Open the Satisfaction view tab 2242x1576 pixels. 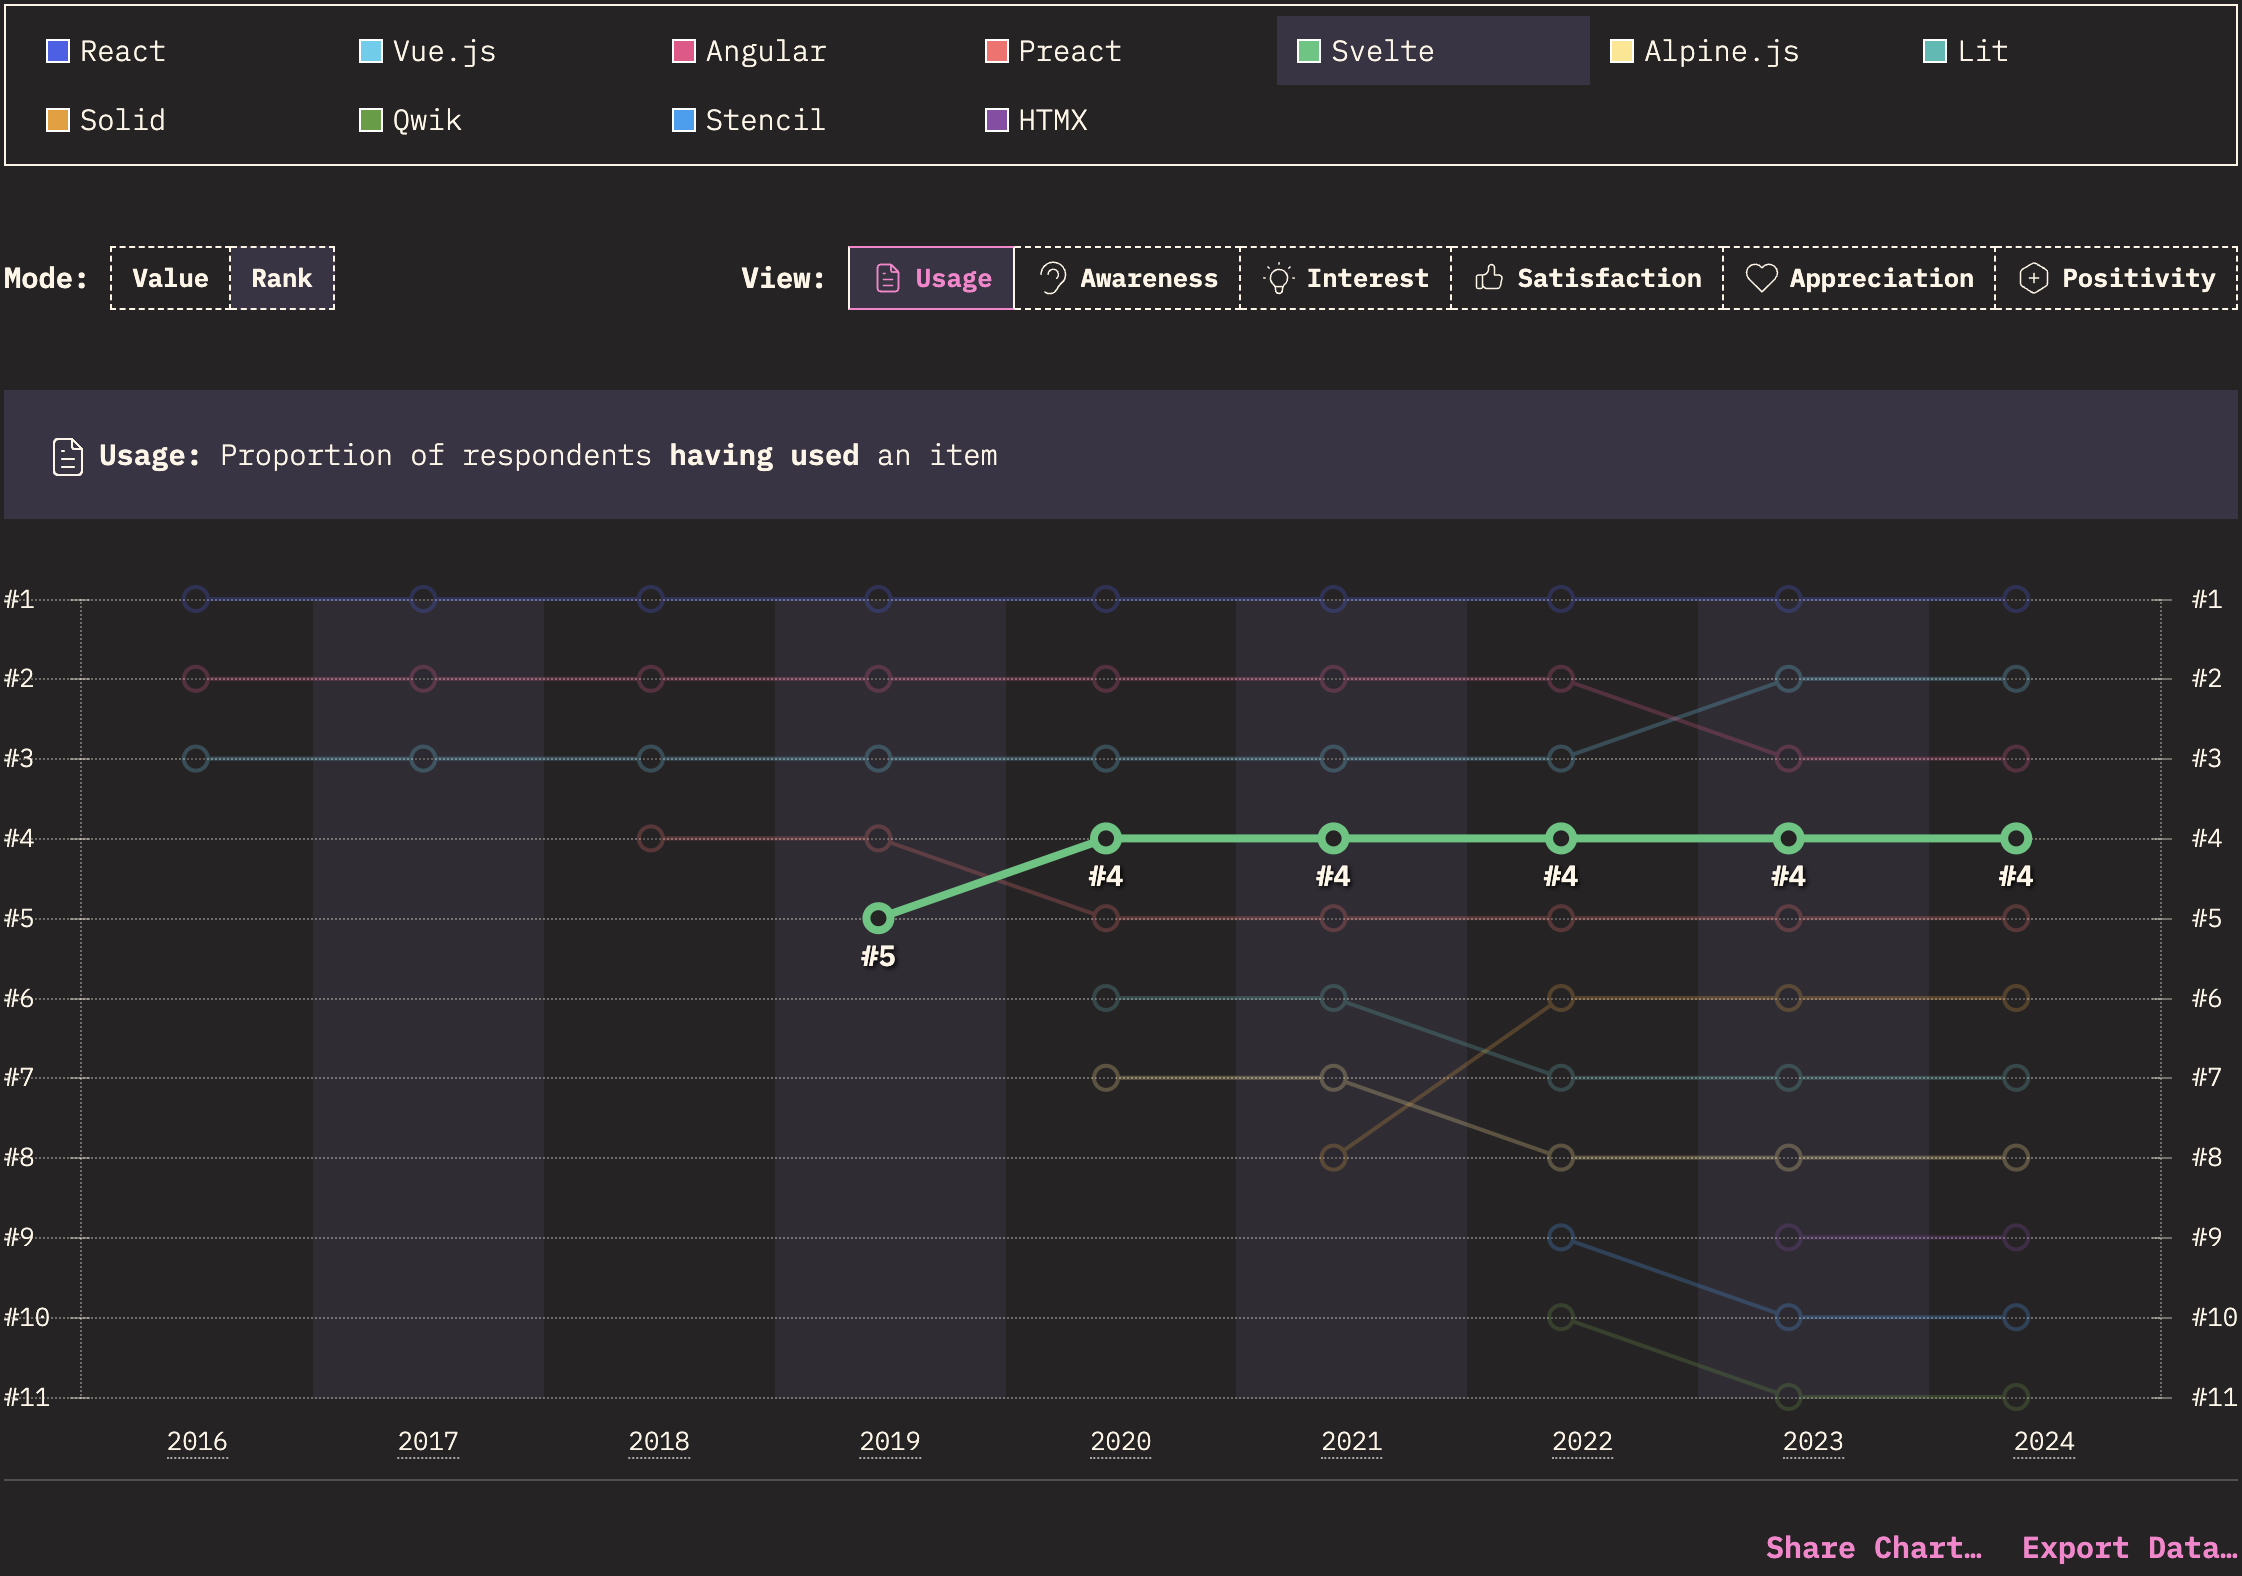pyautogui.click(x=1588, y=278)
